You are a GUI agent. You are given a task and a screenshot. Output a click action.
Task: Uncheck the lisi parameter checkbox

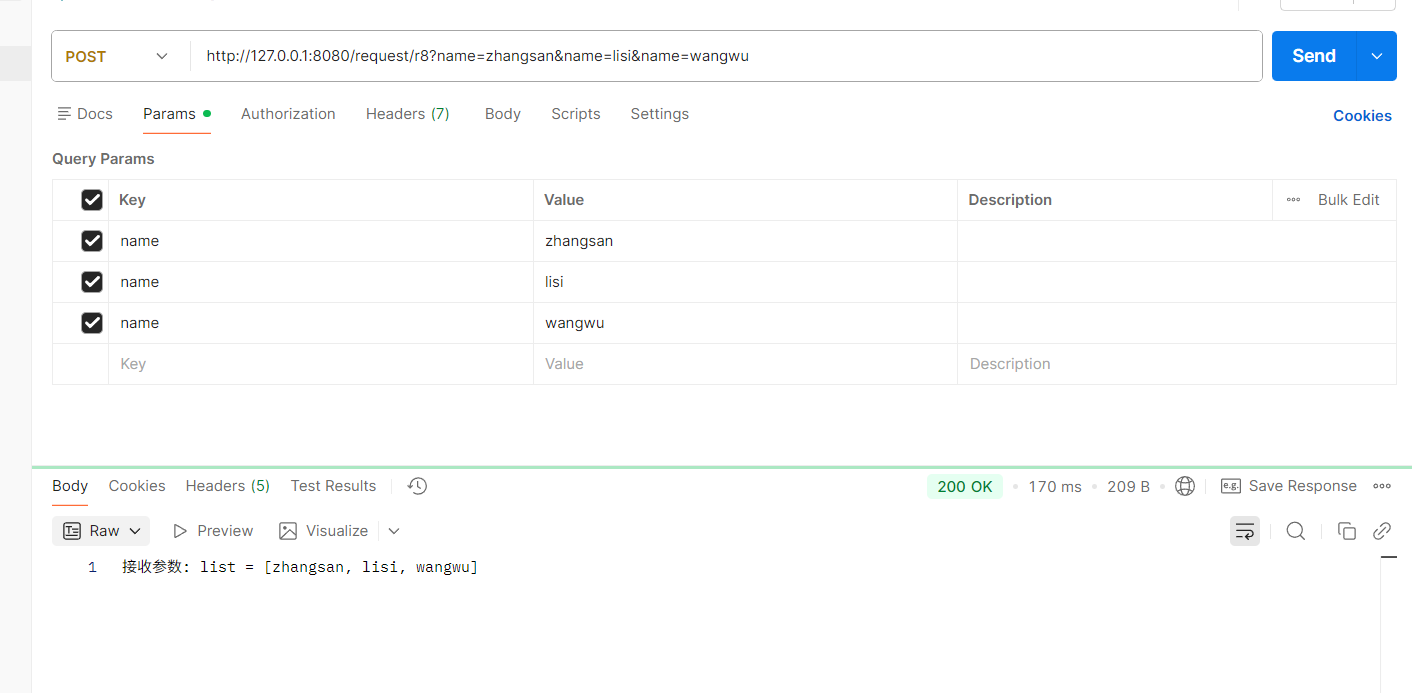92,282
